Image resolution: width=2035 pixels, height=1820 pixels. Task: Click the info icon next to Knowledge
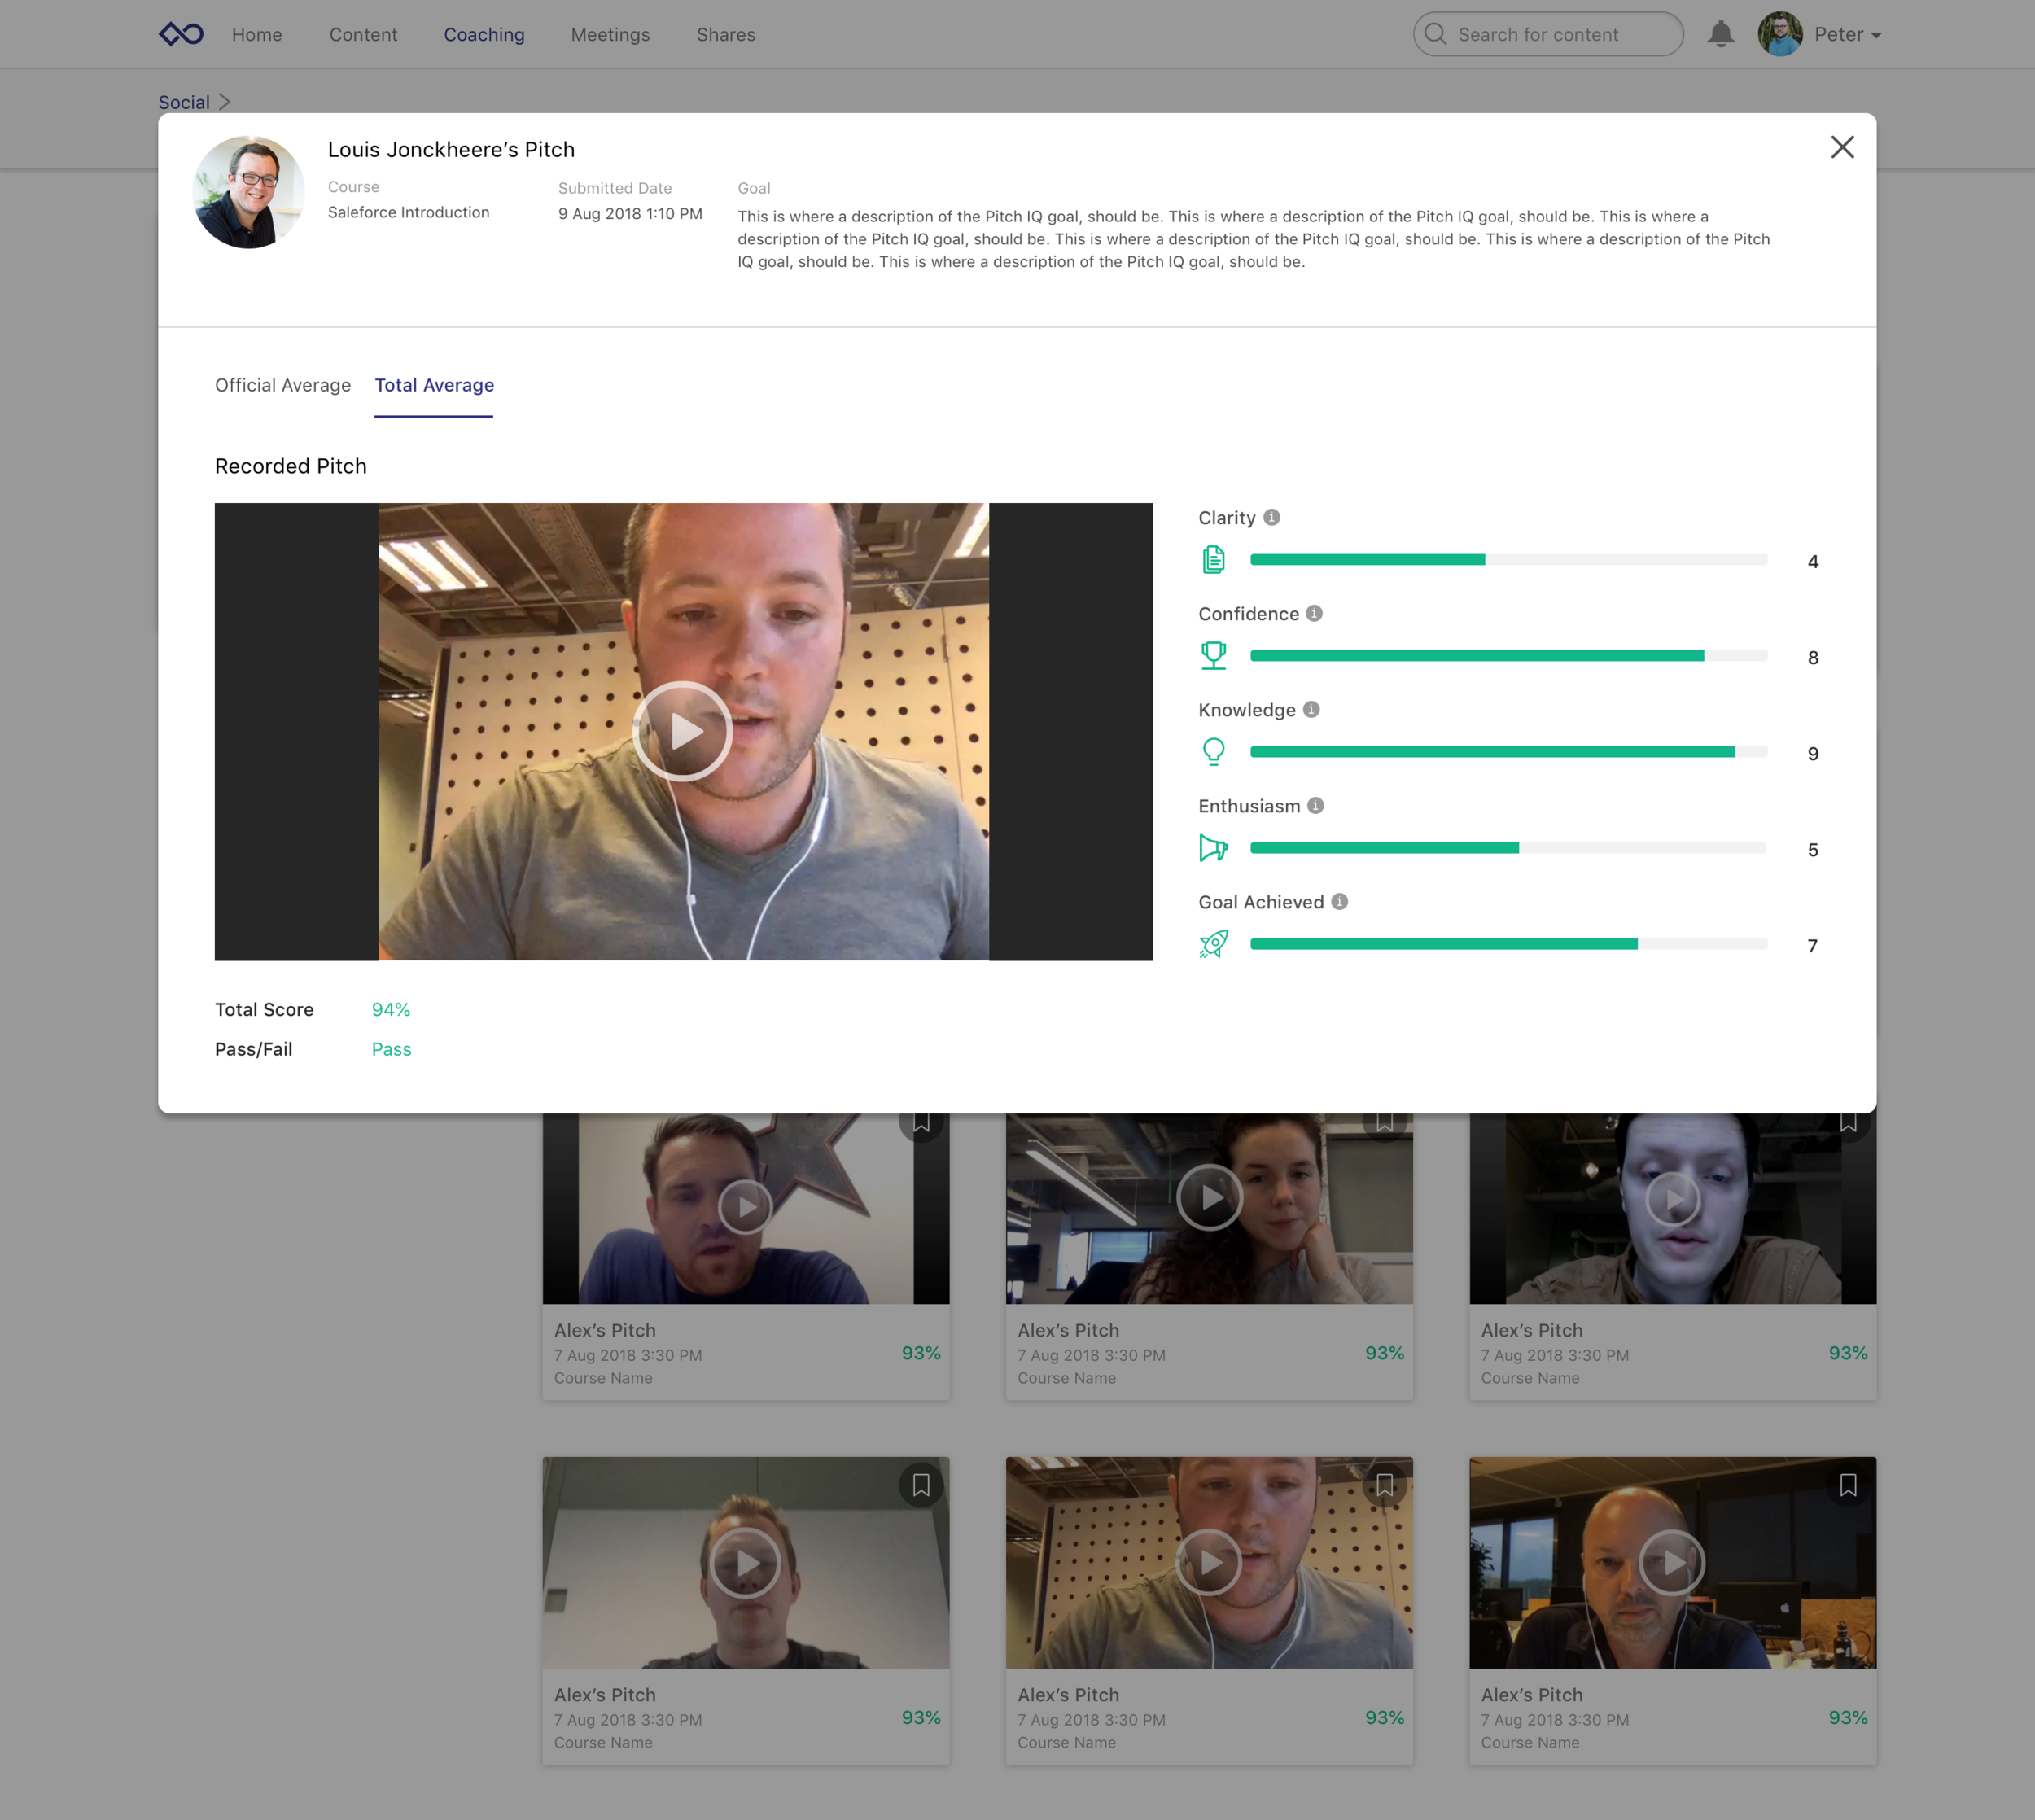[x=1311, y=709]
